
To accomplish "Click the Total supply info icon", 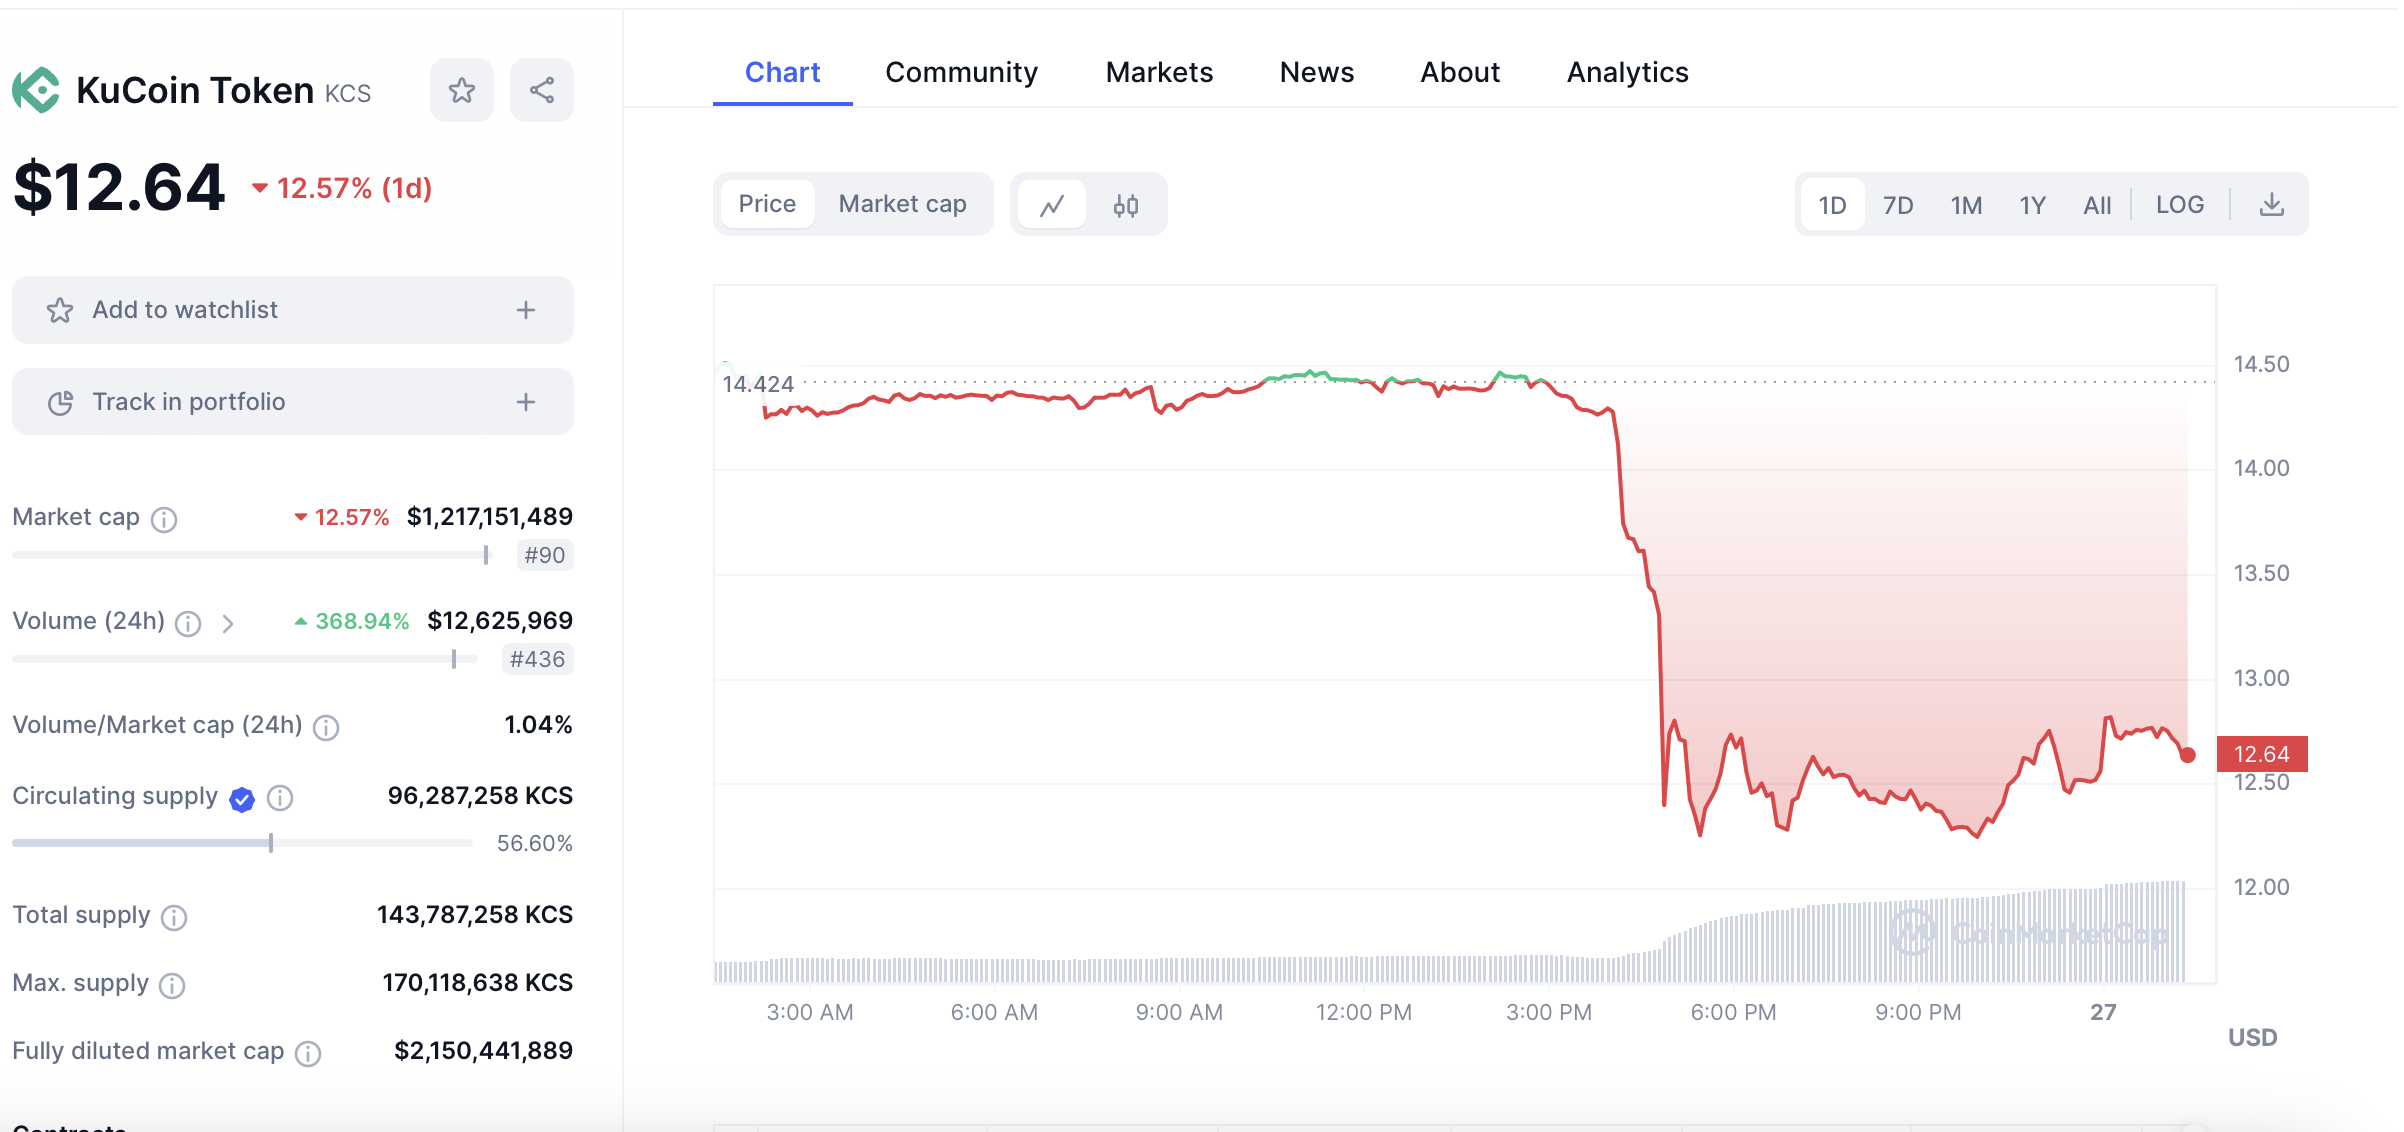I will pyautogui.click(x=174, y=917).
